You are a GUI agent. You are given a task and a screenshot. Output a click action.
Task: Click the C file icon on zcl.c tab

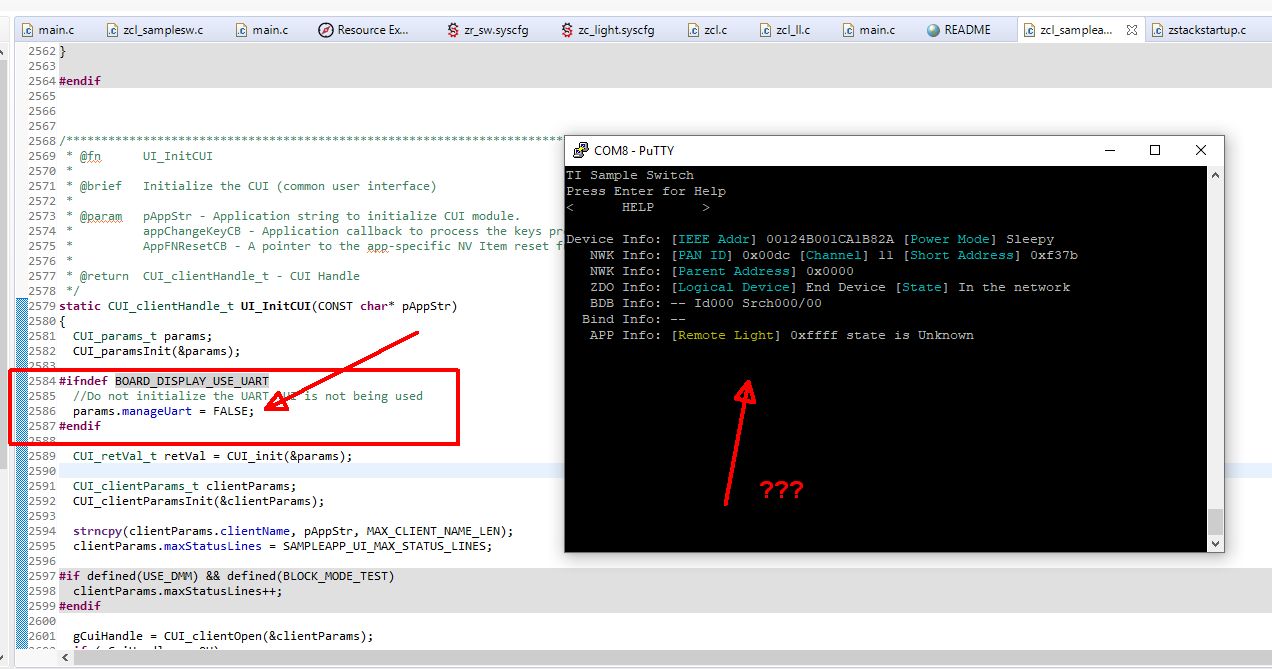(694, 30)
